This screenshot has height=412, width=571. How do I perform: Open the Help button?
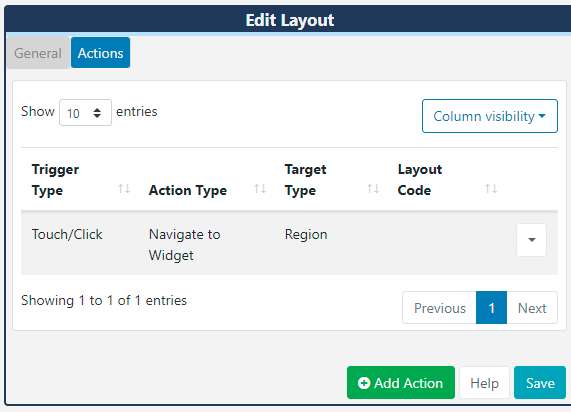484,382
